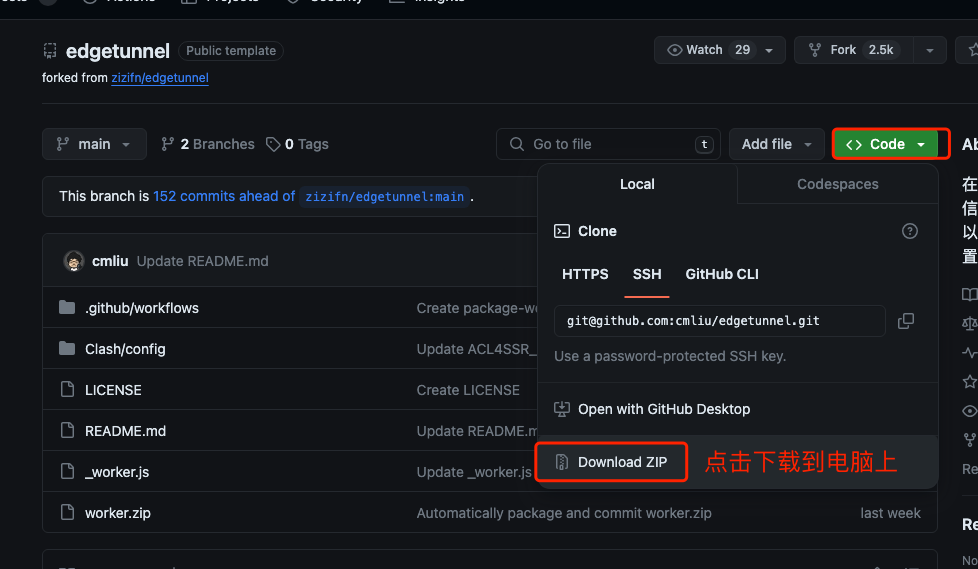
Task: Expand the Fork options arrow
Action: (x=930, y=51)
